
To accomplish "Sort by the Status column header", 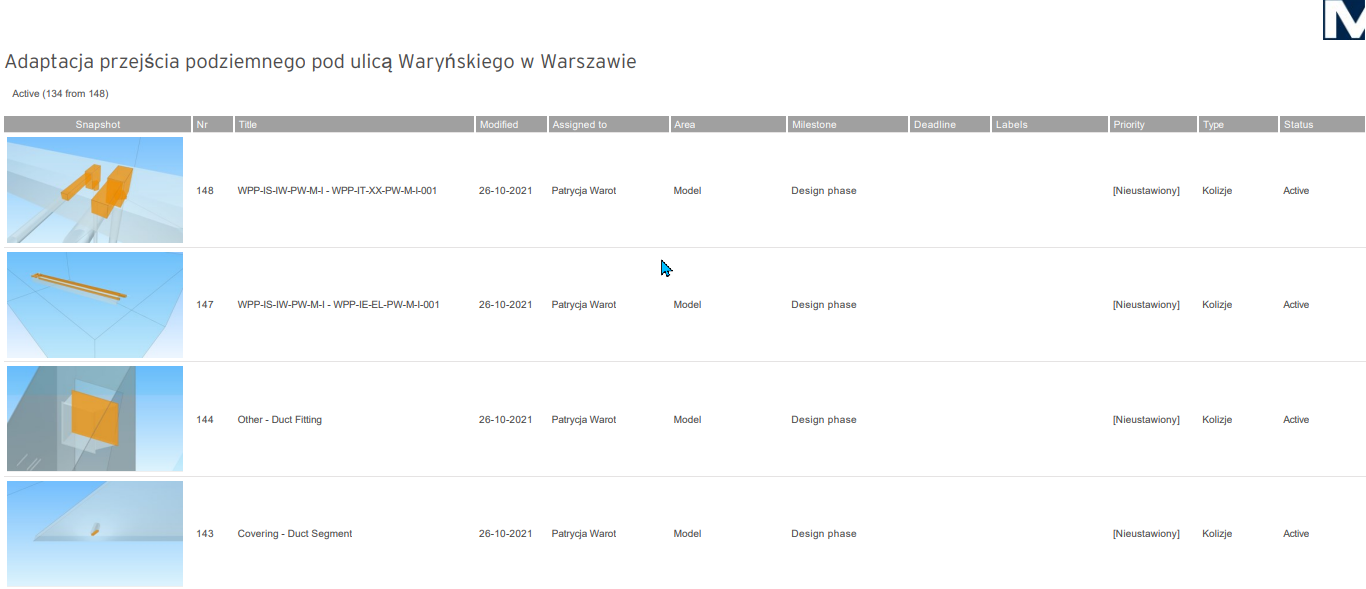I will [x=1322, y=125].
